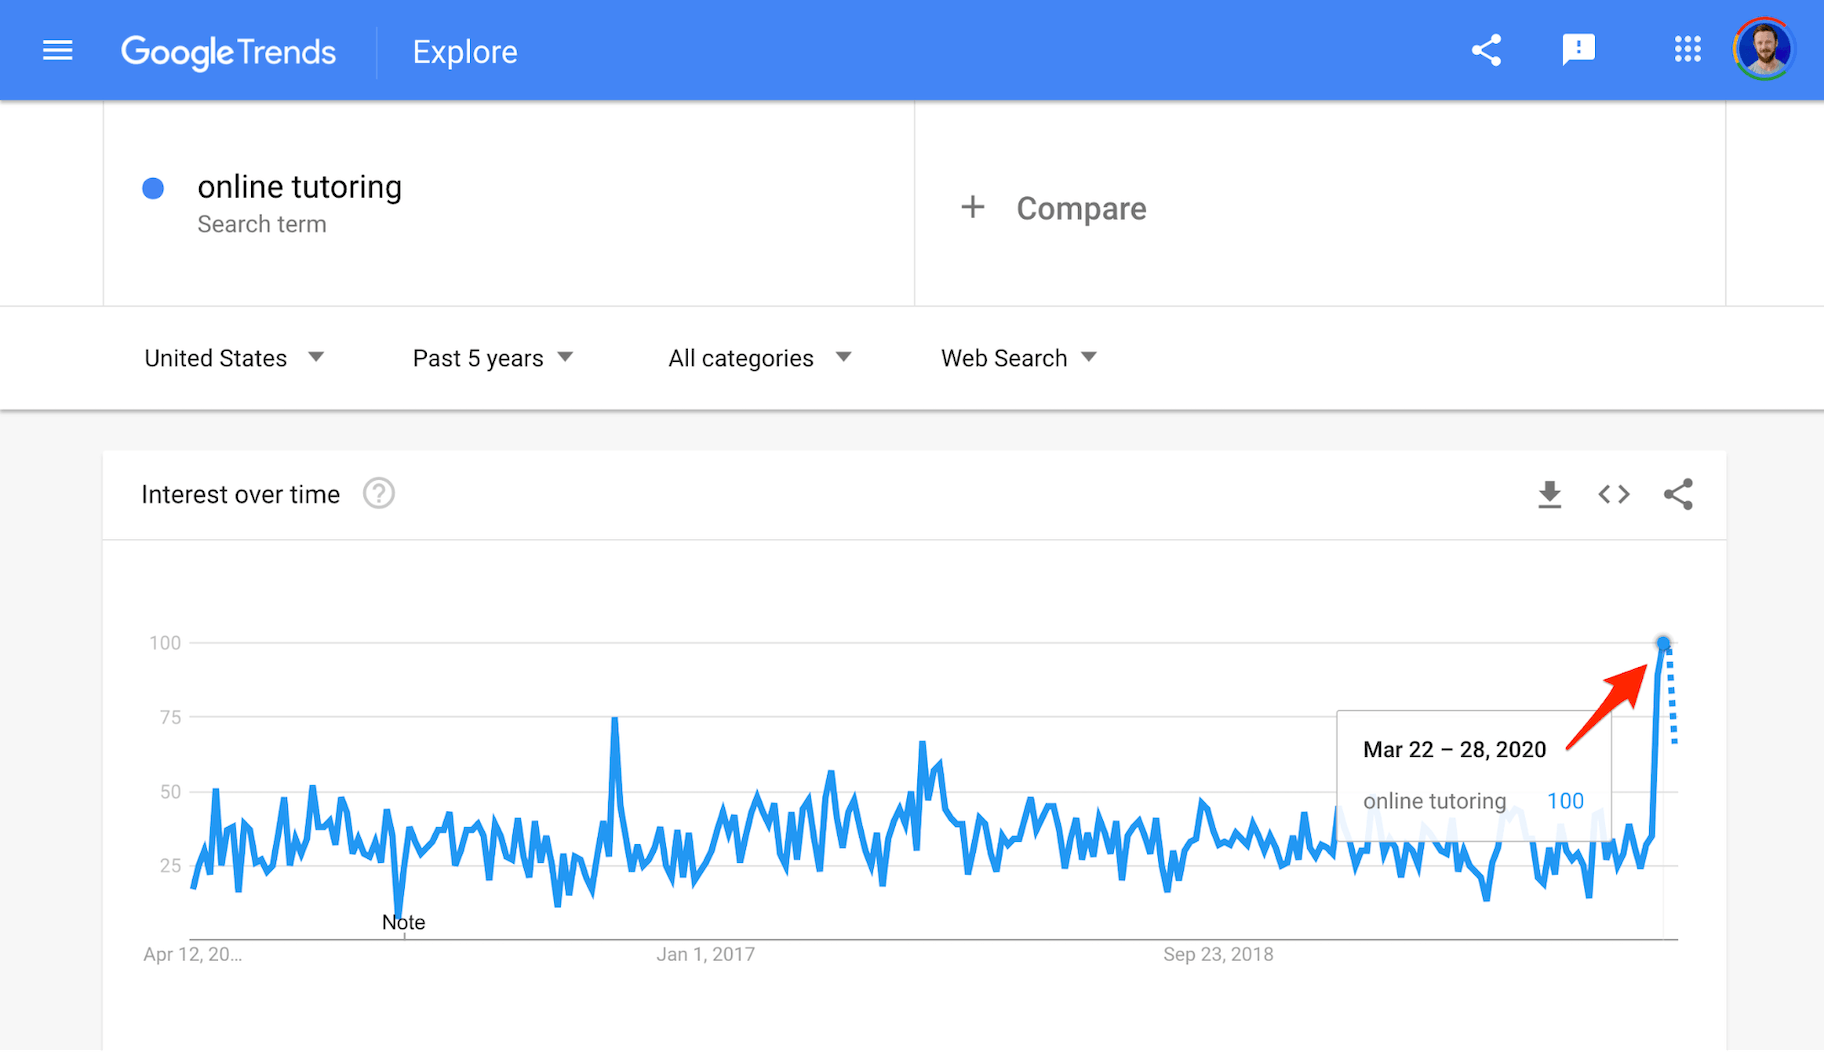Click the Google Trends logo
Viewport: 1824px width, 1052px height.
pos(228,52)
